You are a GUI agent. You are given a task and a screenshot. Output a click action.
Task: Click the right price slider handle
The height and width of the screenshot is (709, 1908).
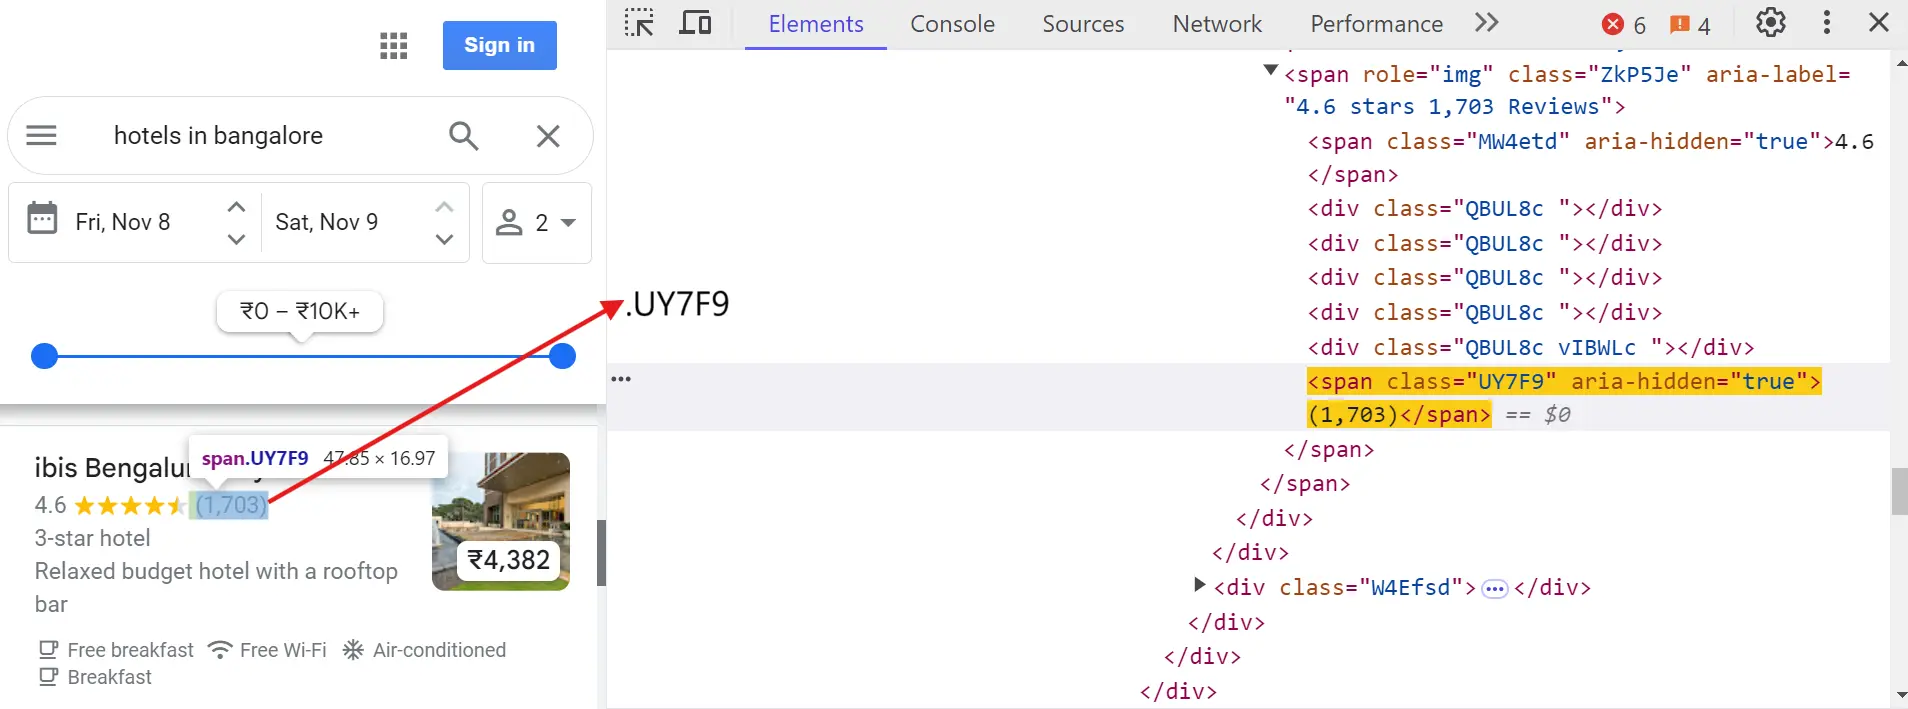563,356
